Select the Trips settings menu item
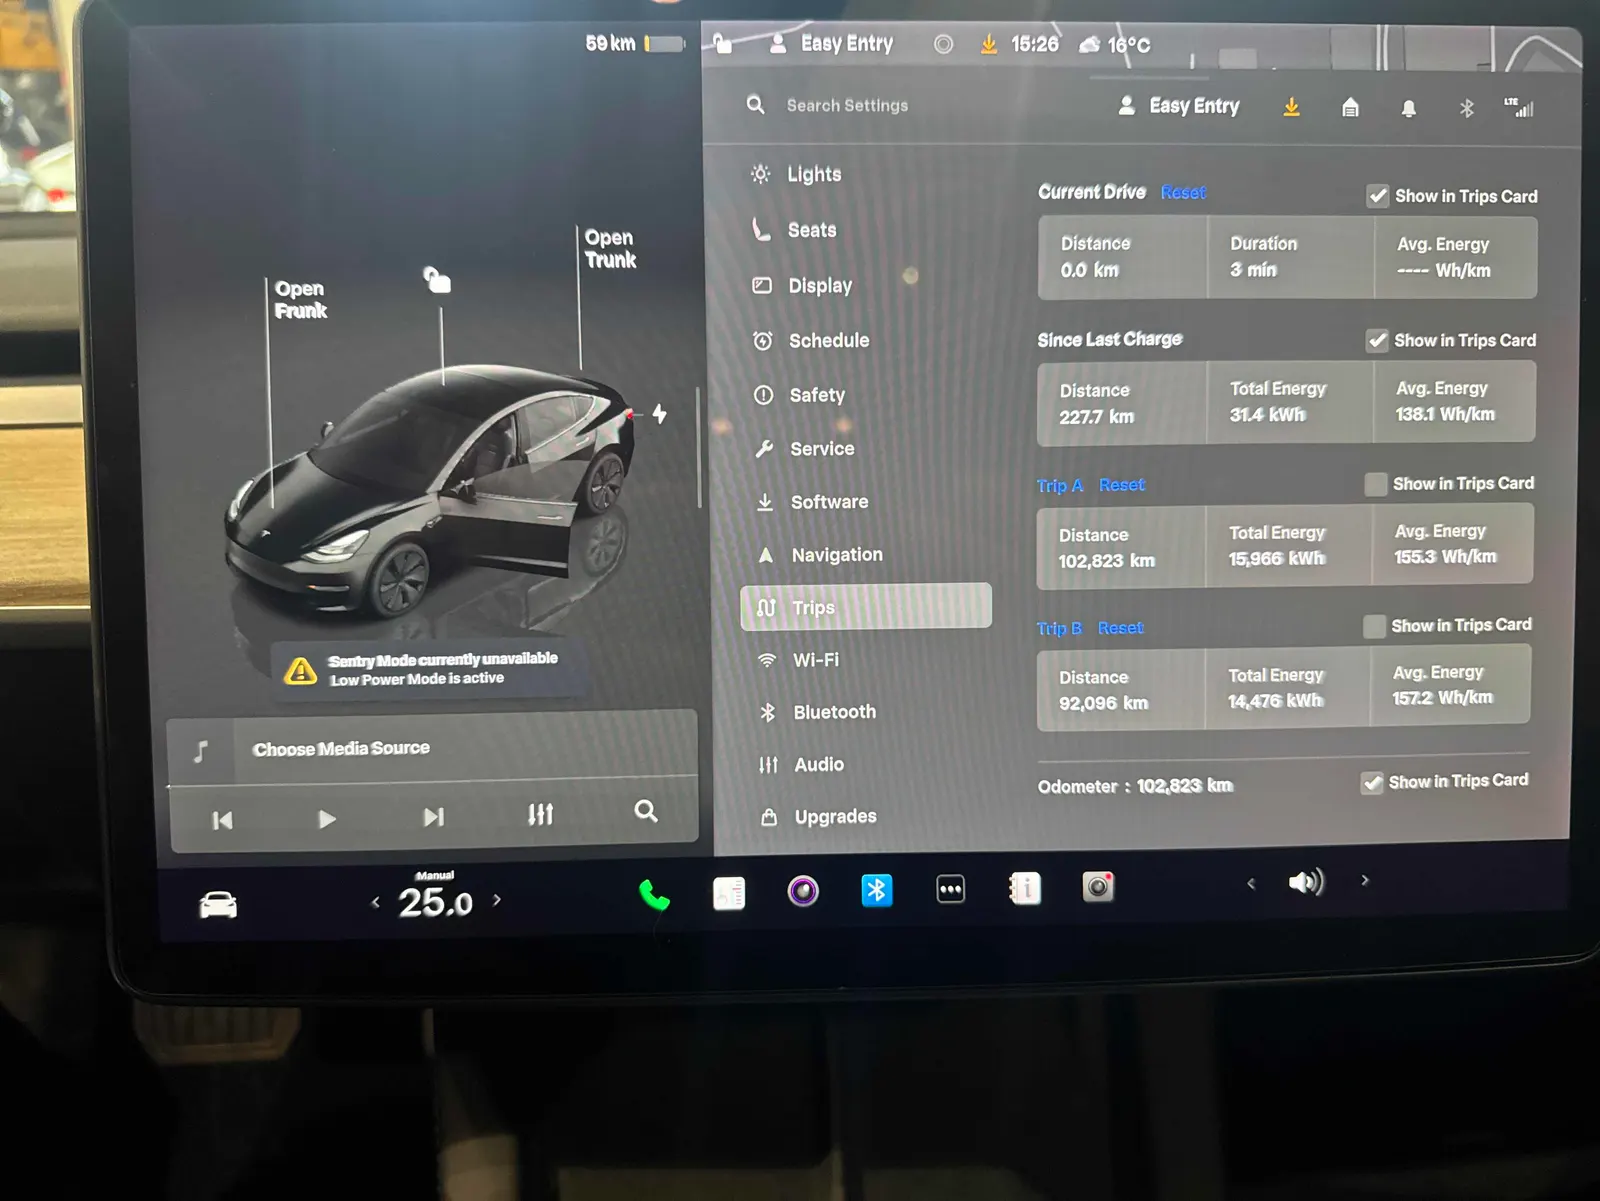The height and width of the screenshot is (1201, 1600). (x=866, y=607)
